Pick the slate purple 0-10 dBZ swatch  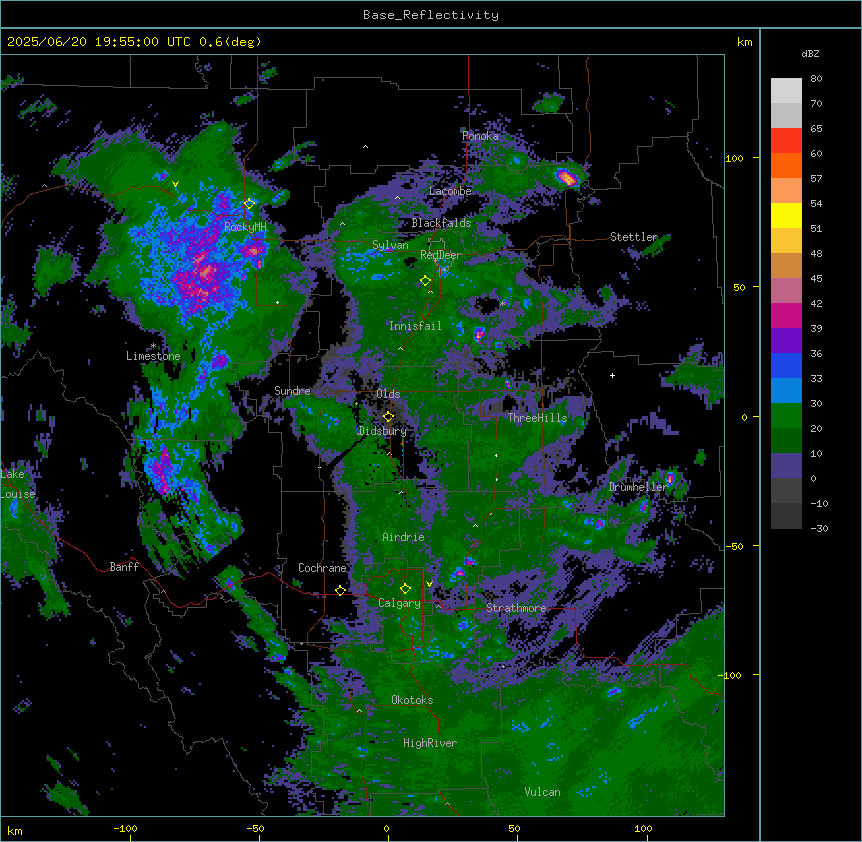tap(786, 466)
